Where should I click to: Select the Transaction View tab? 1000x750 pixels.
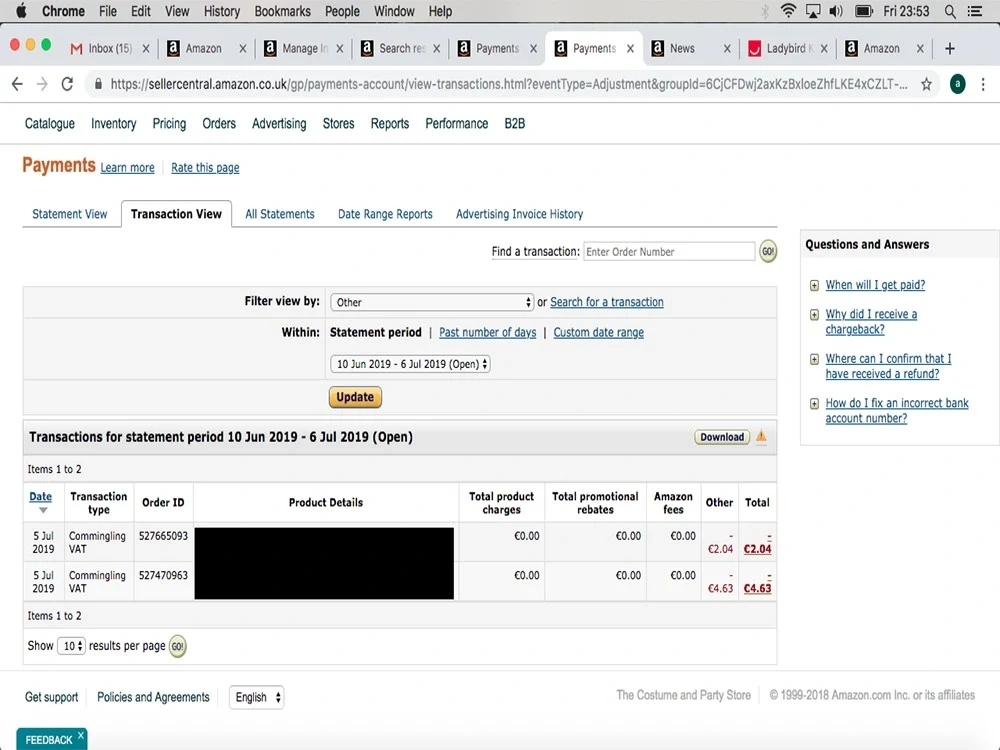click(x=176, y=214)
